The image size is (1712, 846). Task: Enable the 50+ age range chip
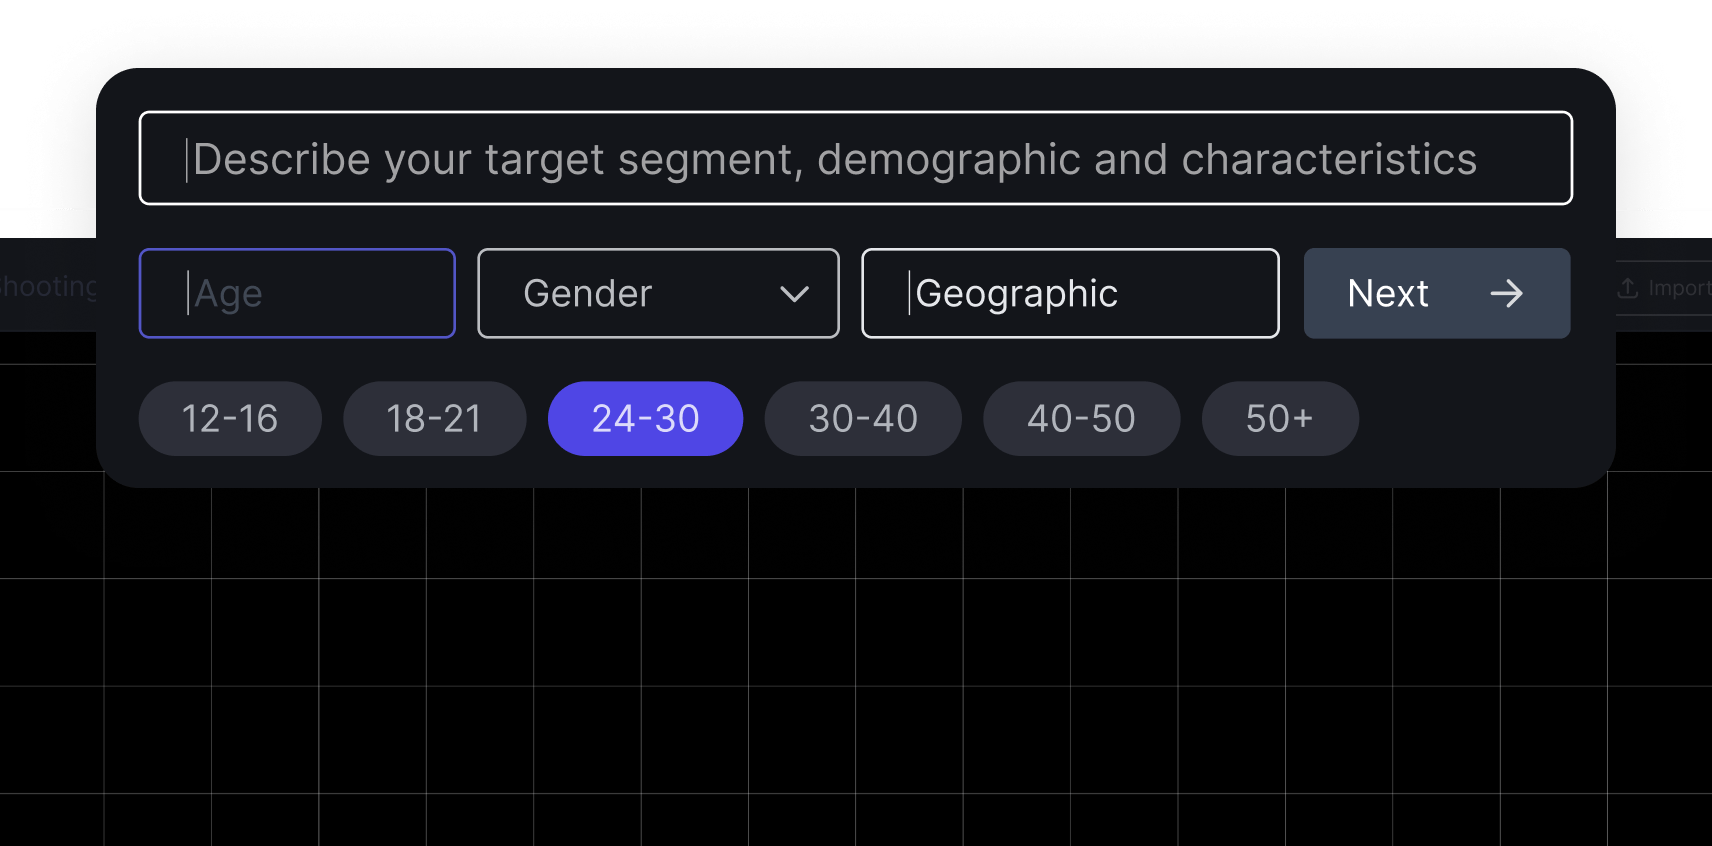pyautogui.click(x=1280, y=418)
